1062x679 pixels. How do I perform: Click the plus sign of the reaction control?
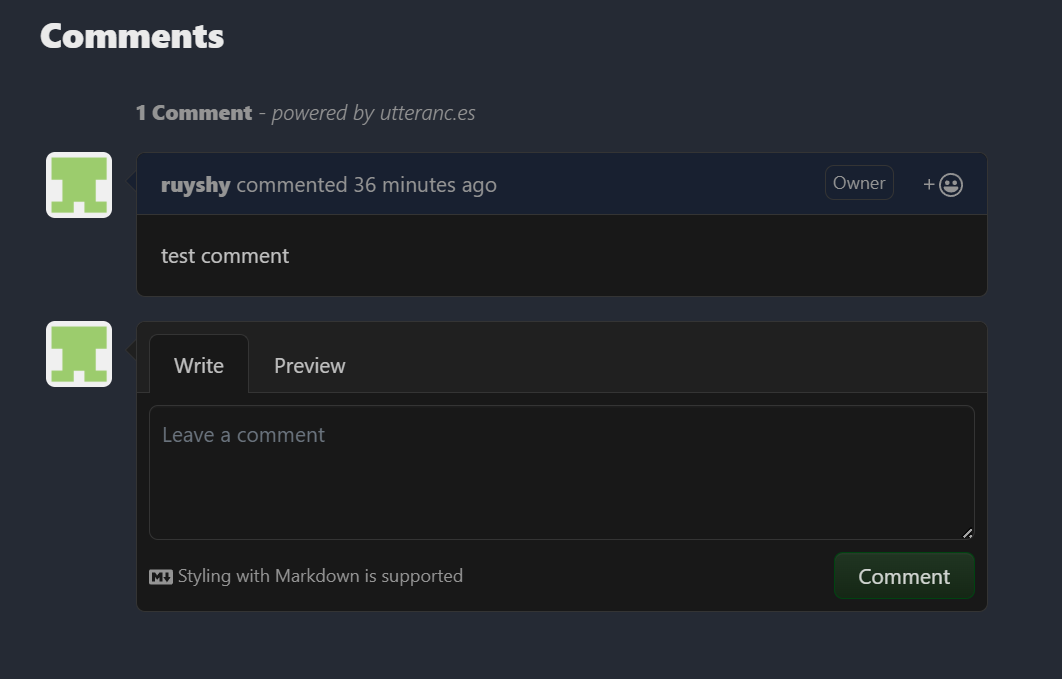click(x=928, y=183)
